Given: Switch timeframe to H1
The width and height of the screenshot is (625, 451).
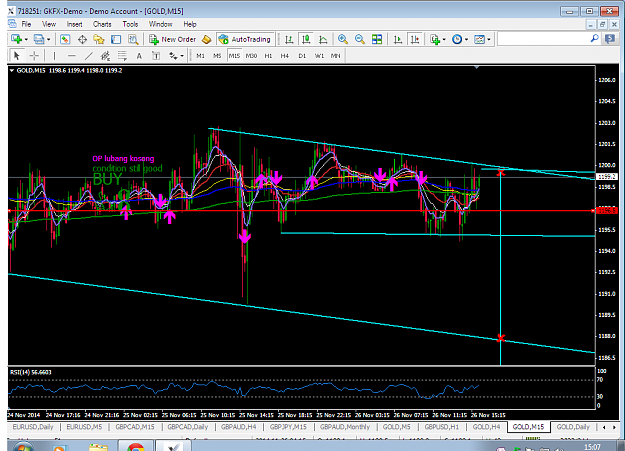Looking at the screenshot, I should tap(268, 56).
